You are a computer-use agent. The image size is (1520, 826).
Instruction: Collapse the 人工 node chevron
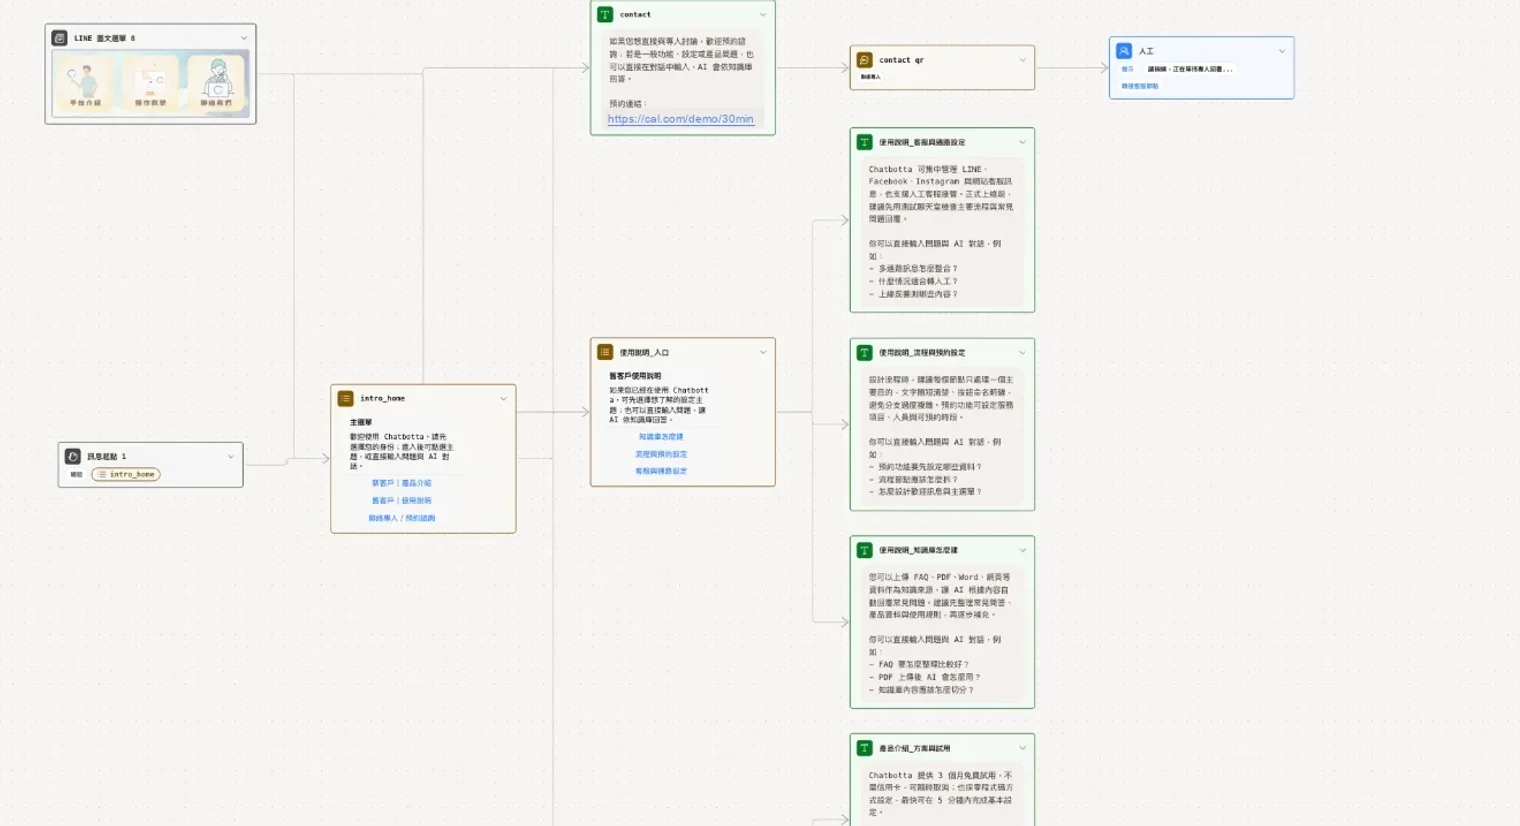[1282, 51]
